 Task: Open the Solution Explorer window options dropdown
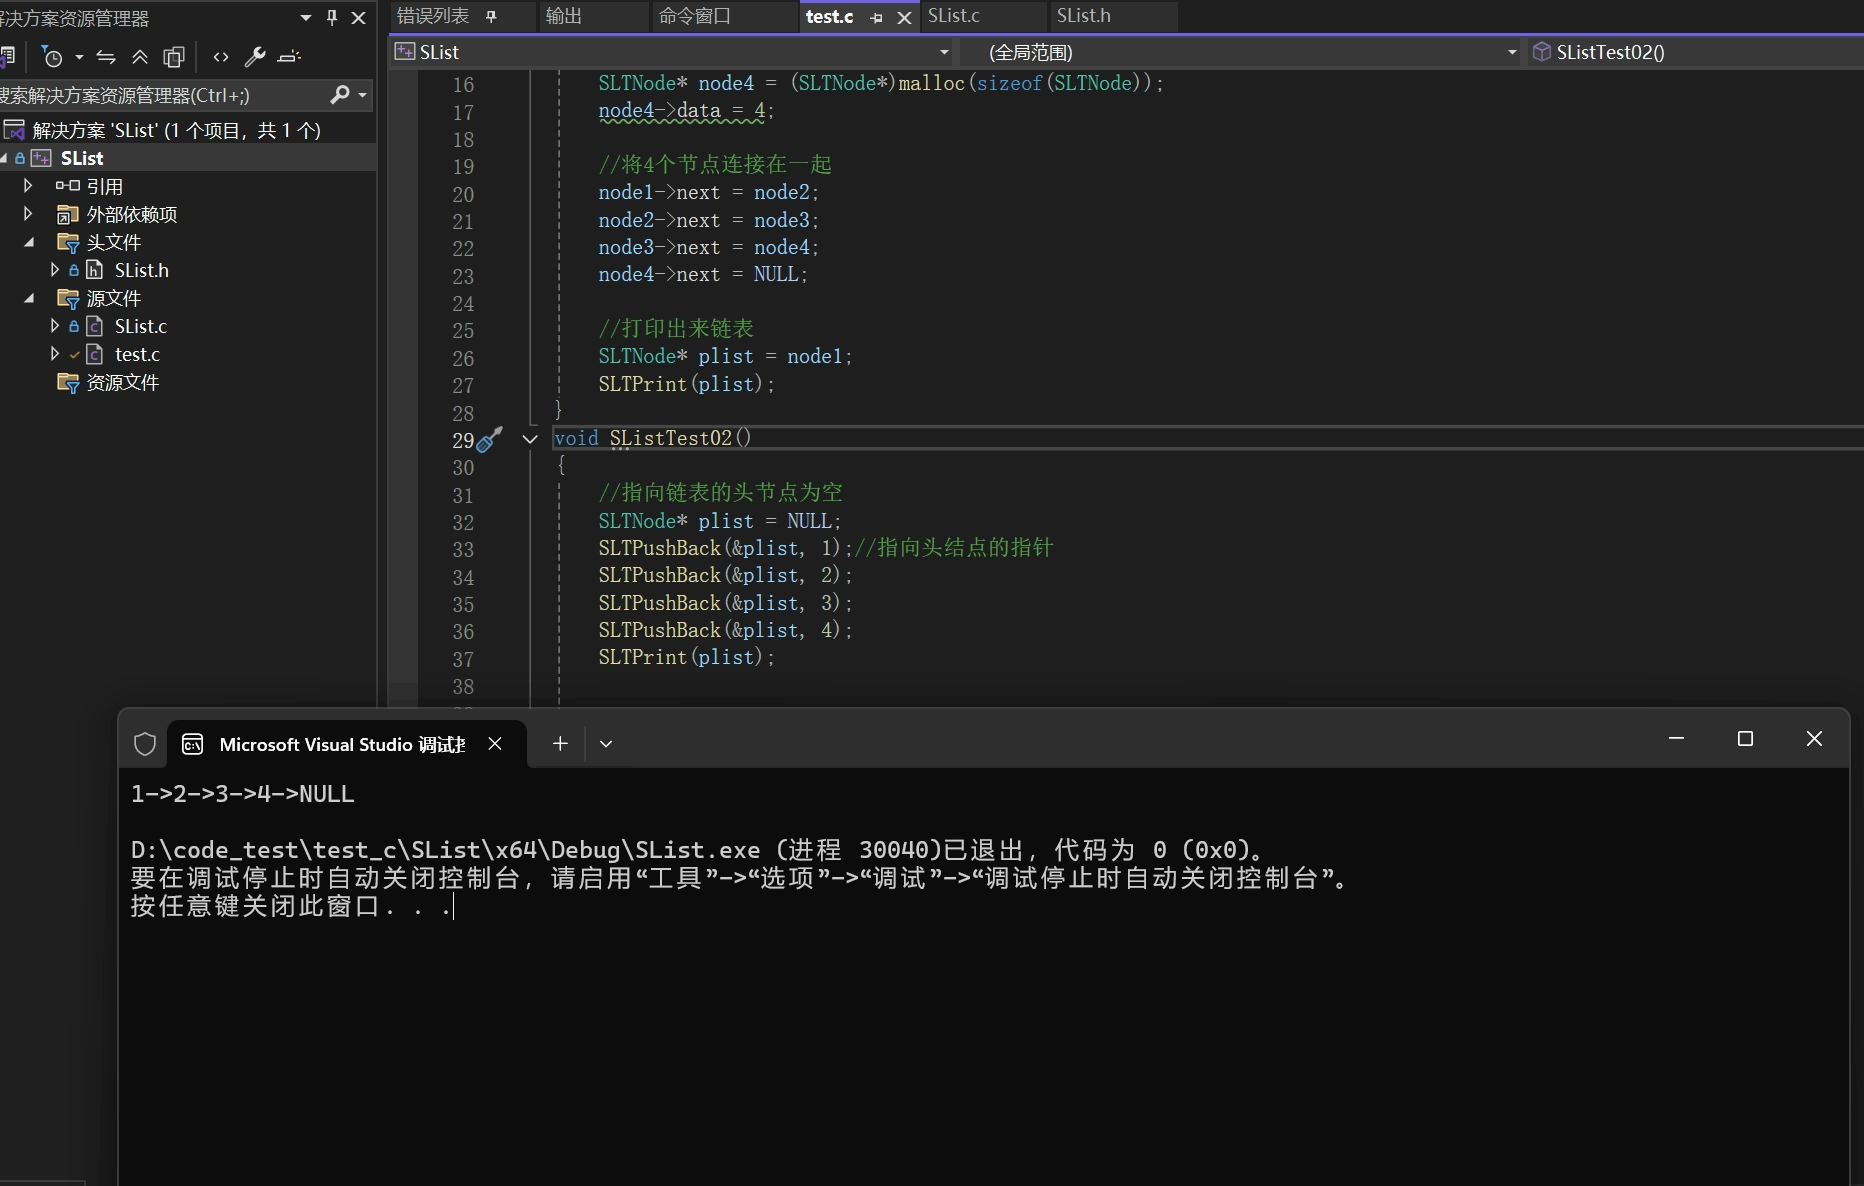(x=306, y=17)
